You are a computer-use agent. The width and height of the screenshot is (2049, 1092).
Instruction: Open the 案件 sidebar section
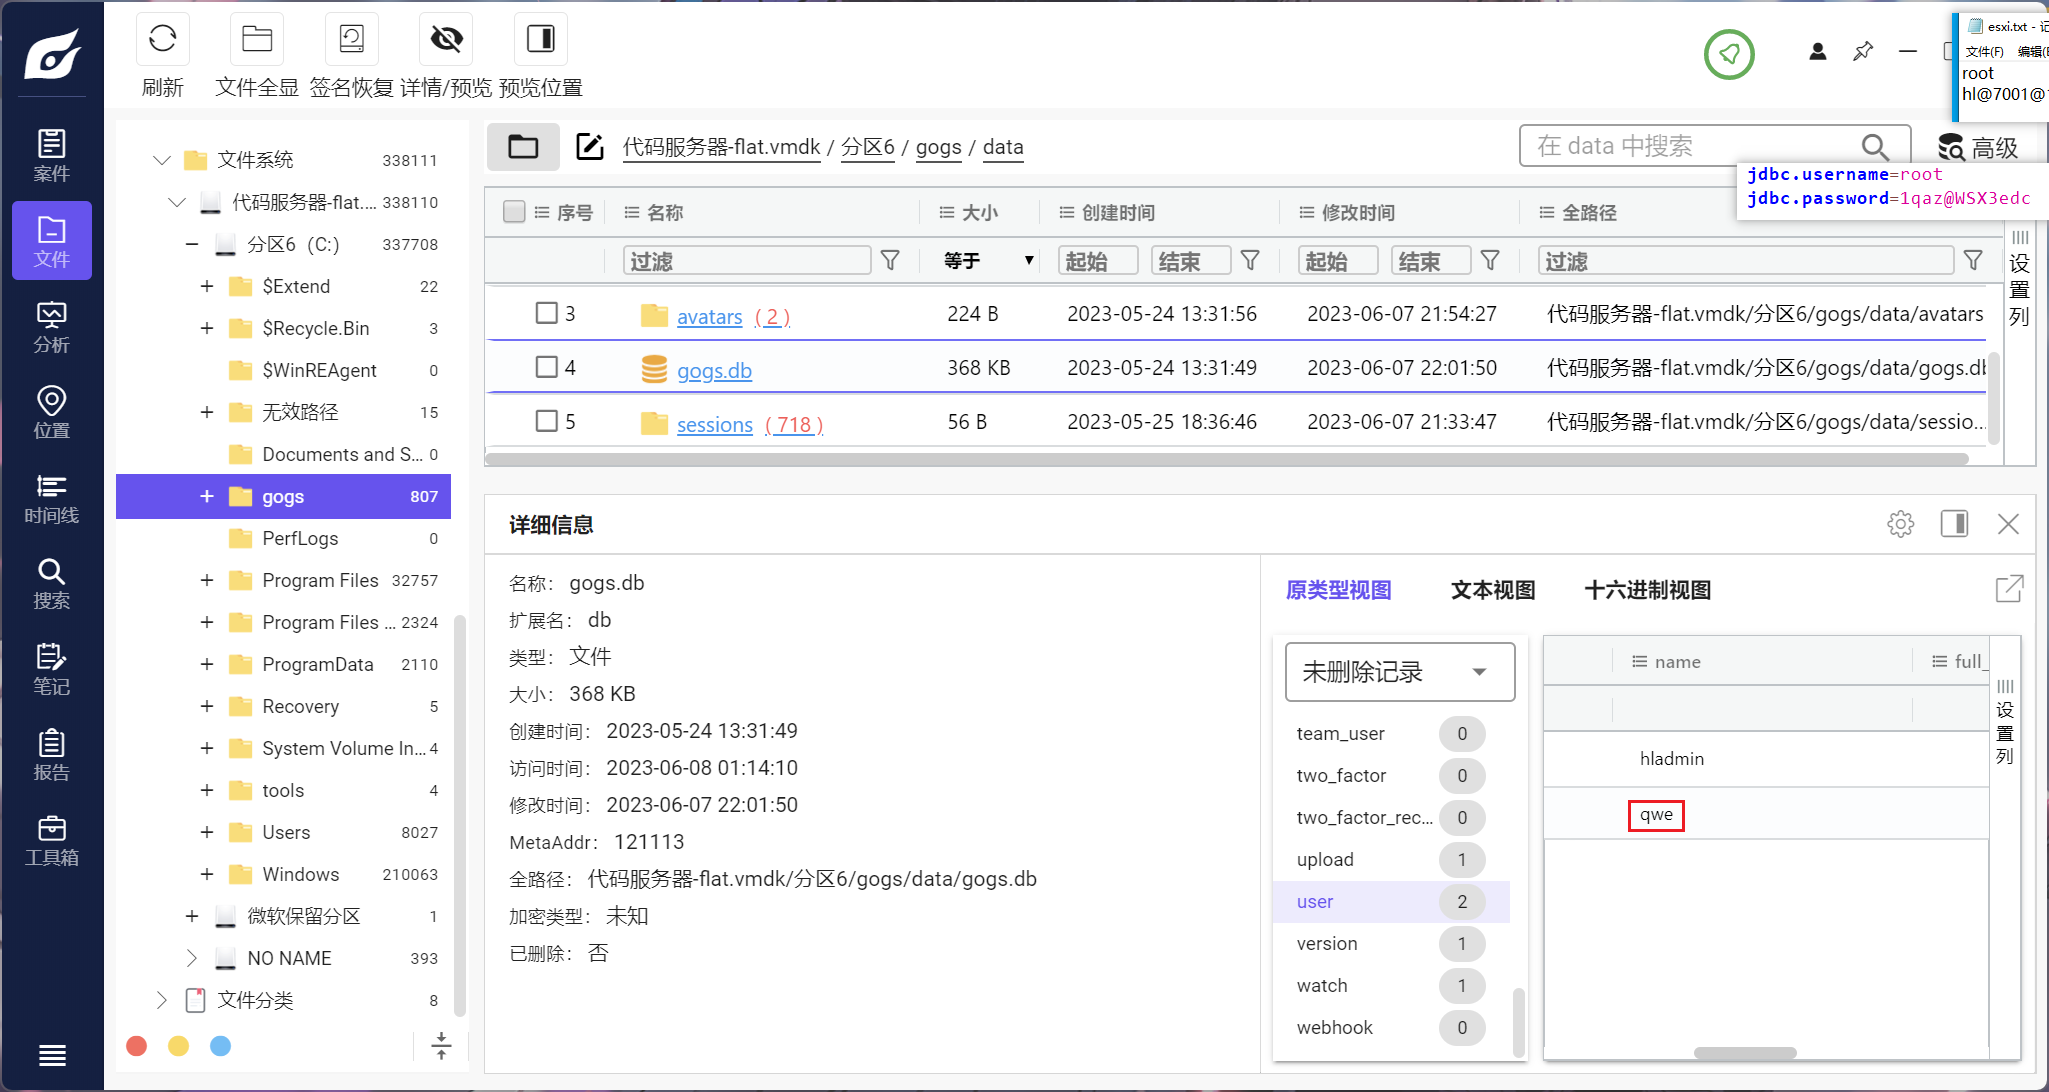(x=52, y=155)
